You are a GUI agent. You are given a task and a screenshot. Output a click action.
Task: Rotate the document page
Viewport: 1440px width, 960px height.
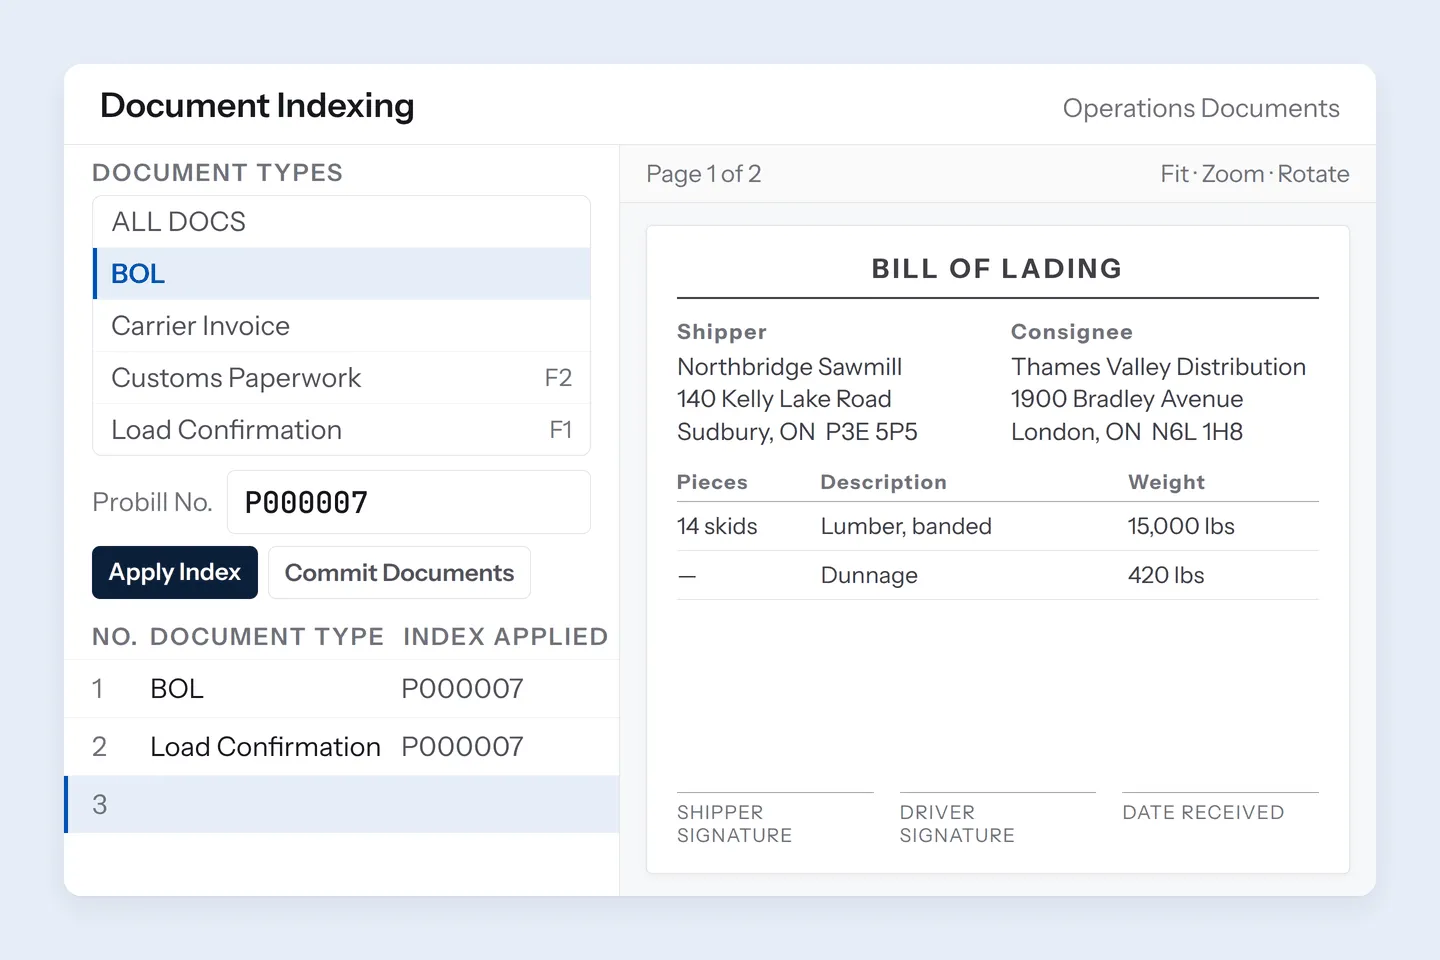1313,174
